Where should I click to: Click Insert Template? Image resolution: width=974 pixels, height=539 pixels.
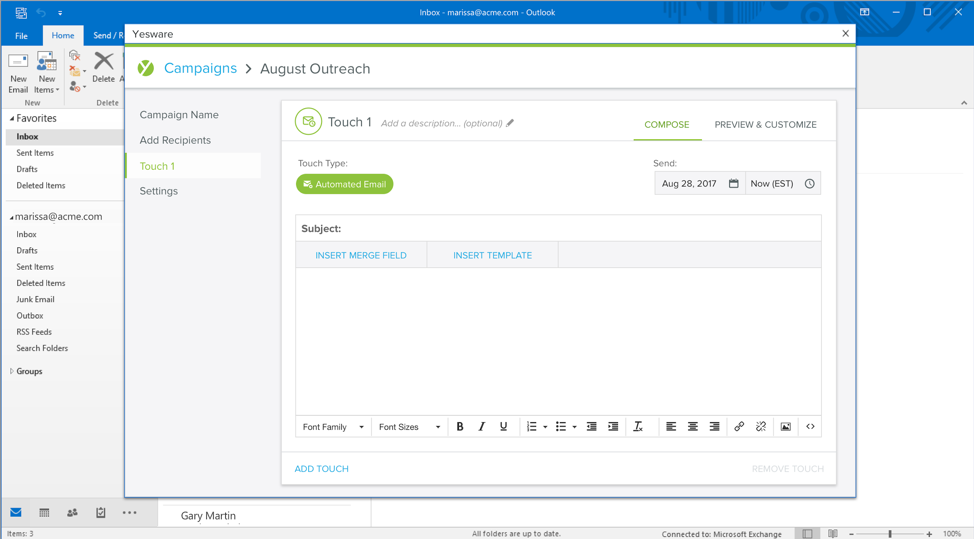coord(493,255)
